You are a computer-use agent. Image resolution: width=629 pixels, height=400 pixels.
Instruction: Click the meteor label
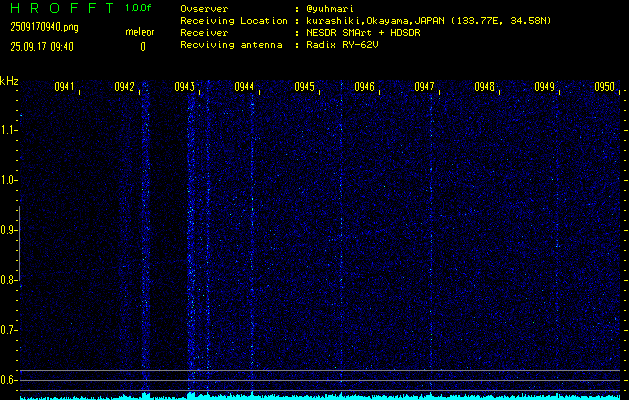tap(140, 32)
